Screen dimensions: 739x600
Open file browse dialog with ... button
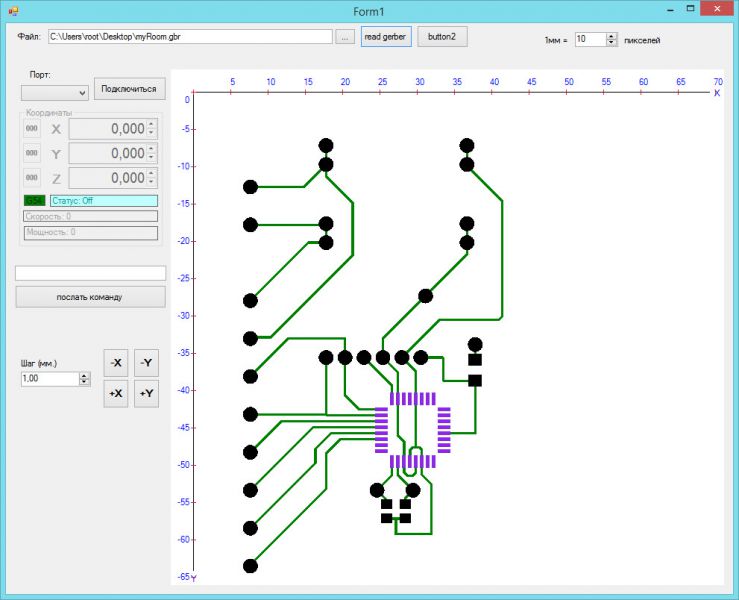click(345, 37)
